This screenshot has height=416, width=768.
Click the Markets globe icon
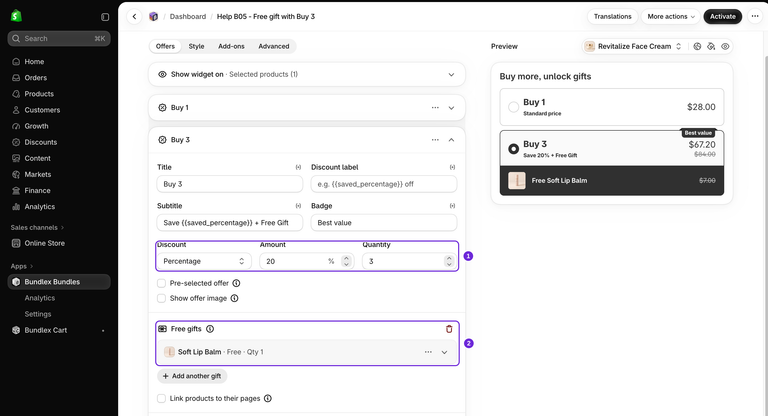coord(16,175)
